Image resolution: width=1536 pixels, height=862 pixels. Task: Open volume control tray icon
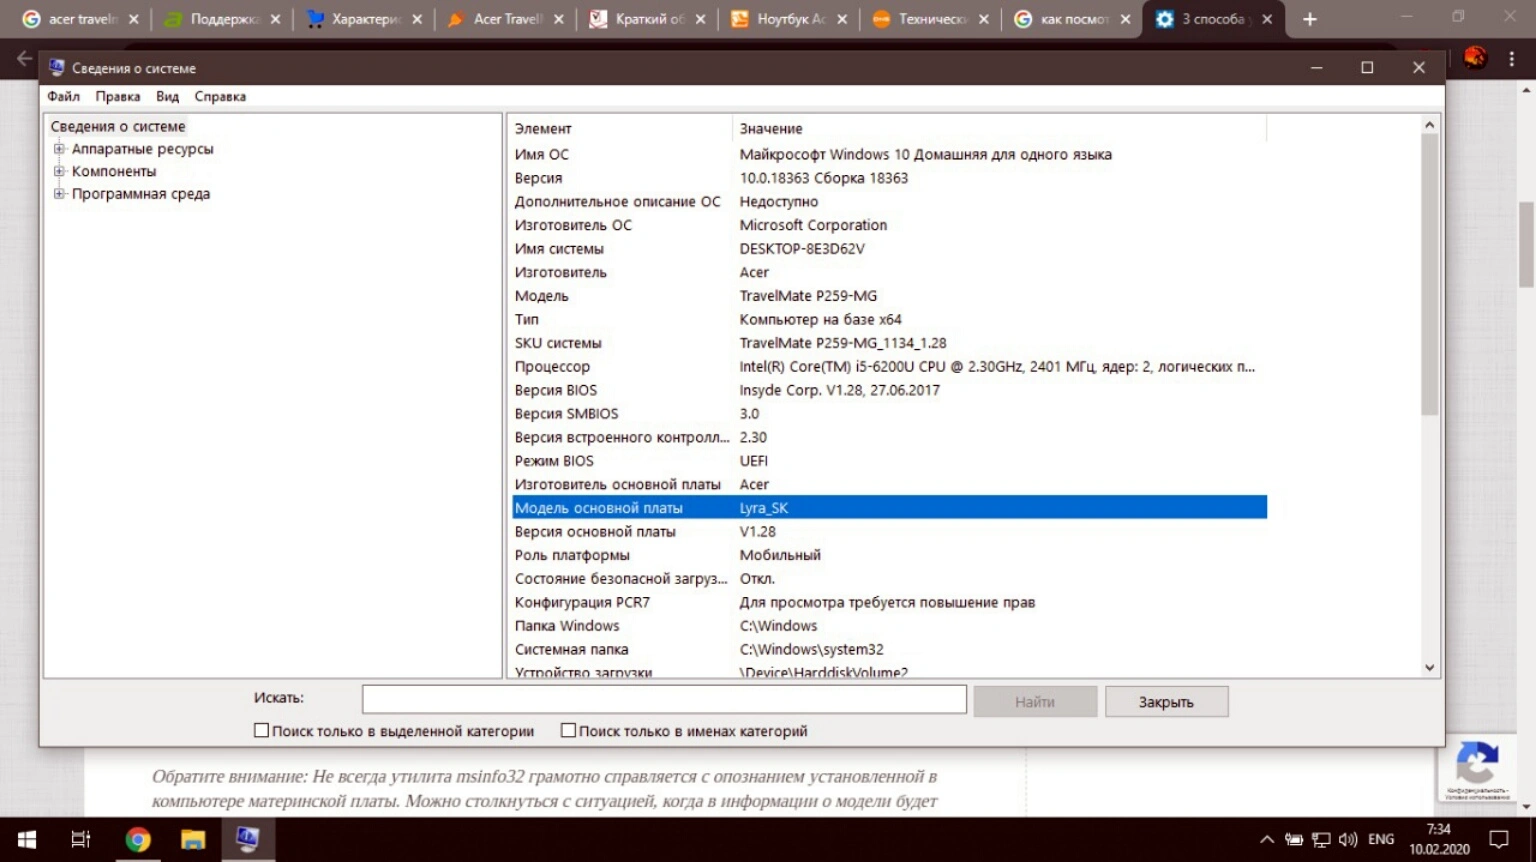pyautogui.click(x=1348, y=840)
